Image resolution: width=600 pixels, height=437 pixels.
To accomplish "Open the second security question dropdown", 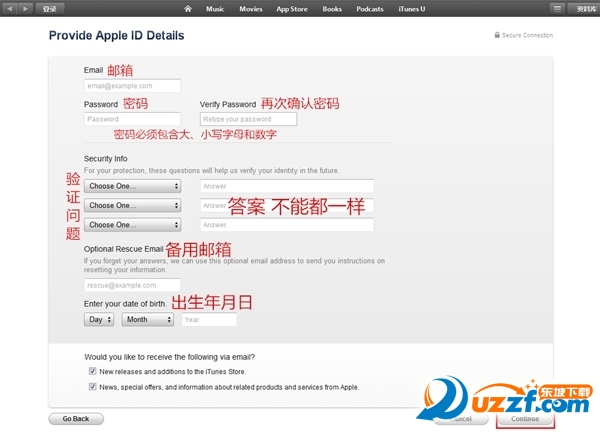I will [x=132, y=205].
